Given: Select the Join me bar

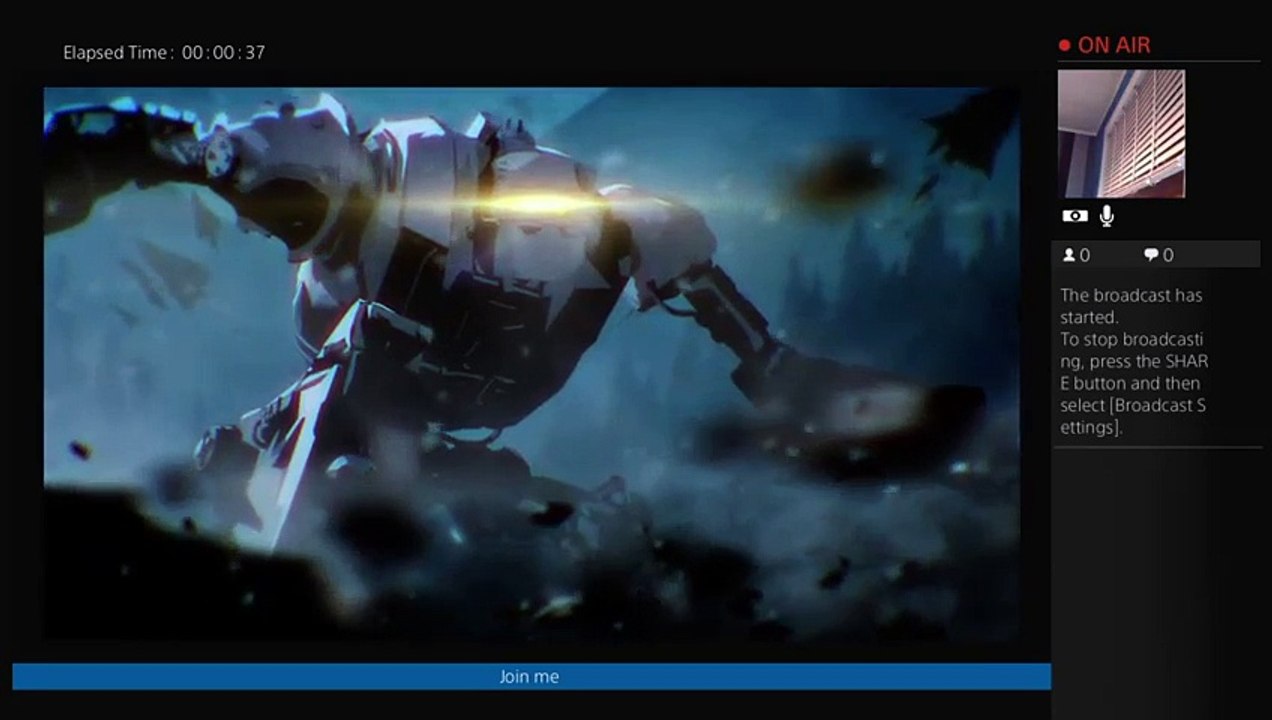Looking at the screenshot, I should point(531,677).
